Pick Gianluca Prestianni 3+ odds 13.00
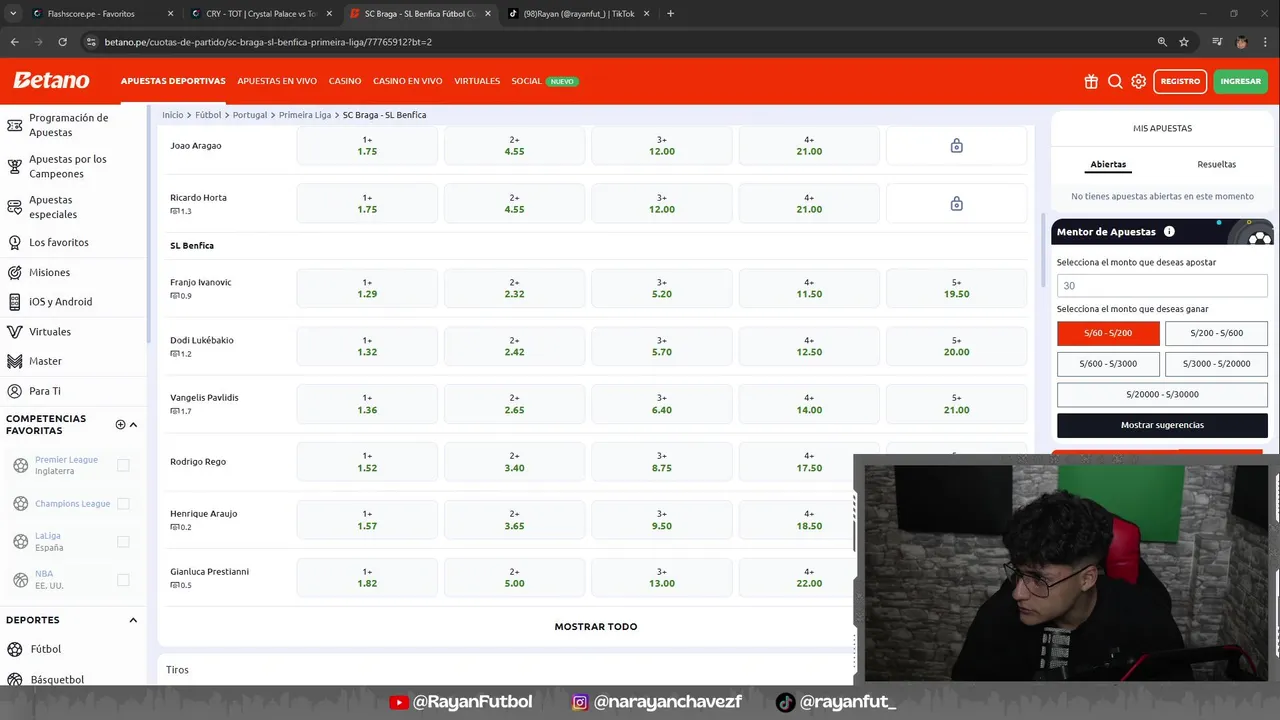 [662, 578]
